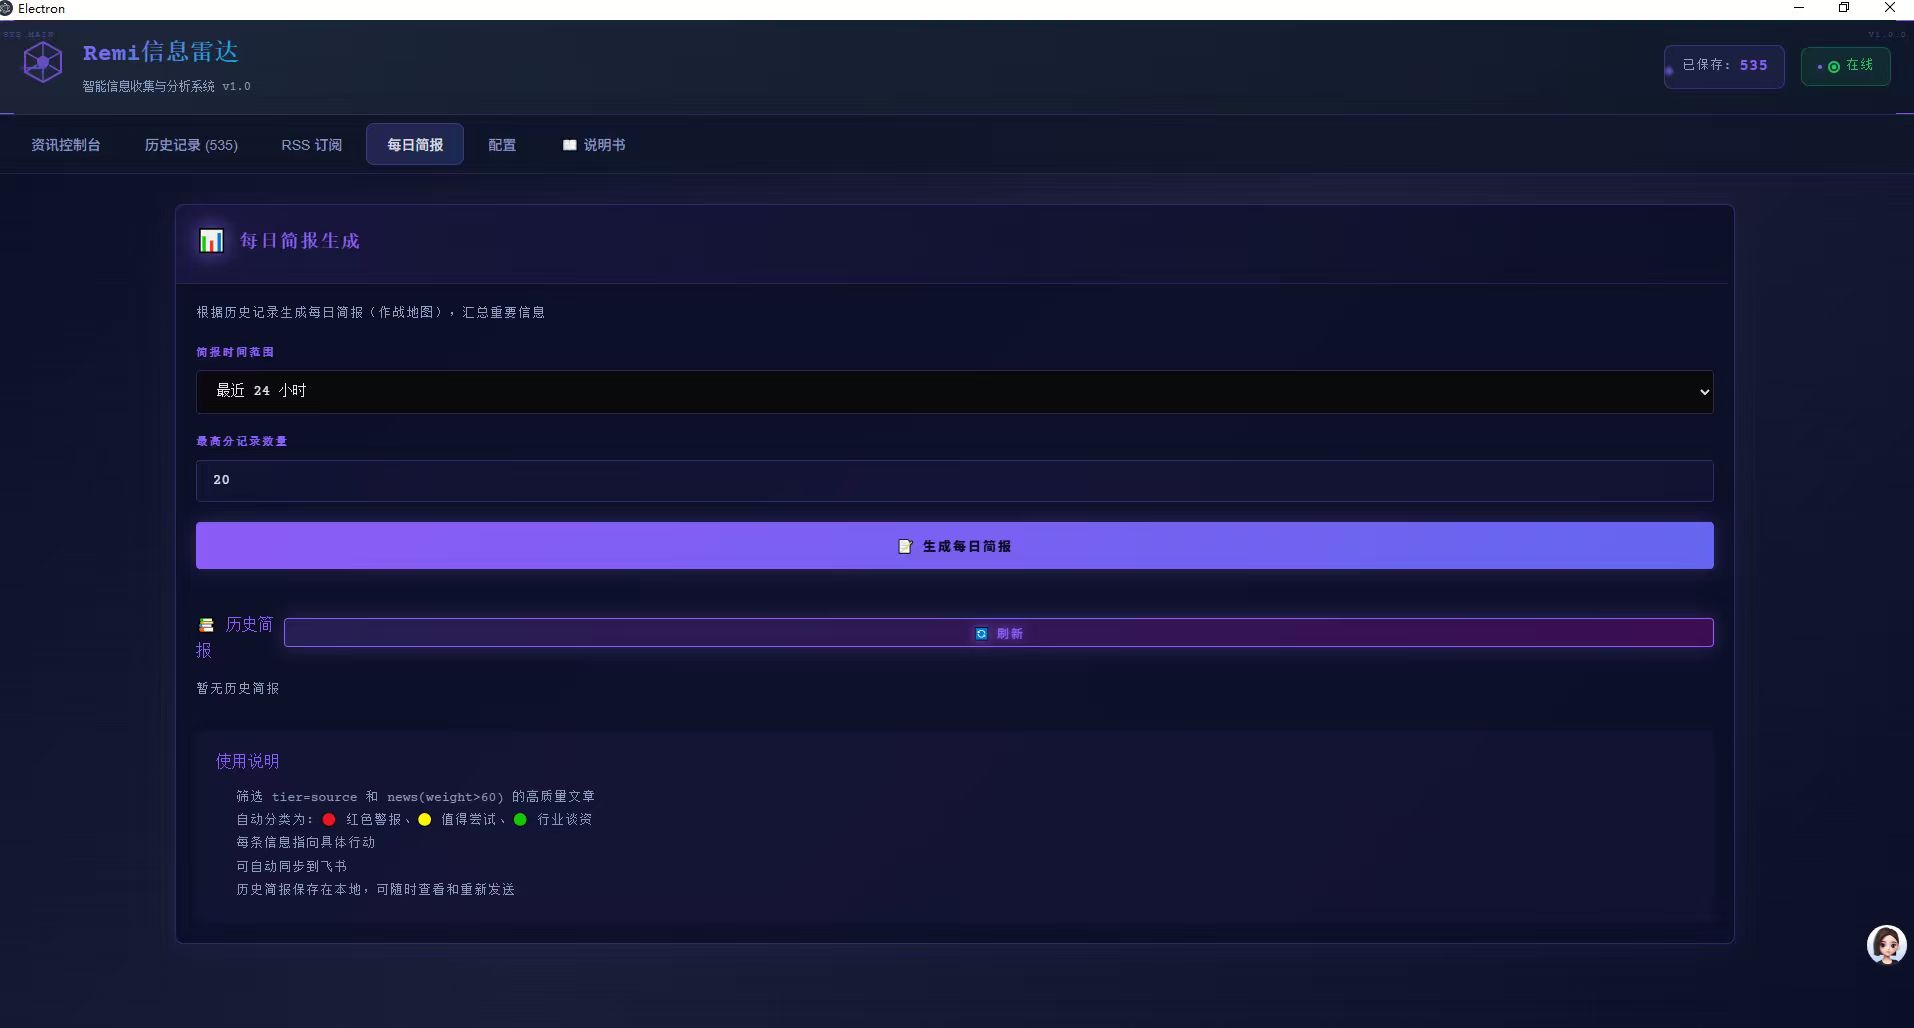1914x1028 pixels.
Task: Click the book icon on 说明书 tab
Action: (x=570, y=145)
